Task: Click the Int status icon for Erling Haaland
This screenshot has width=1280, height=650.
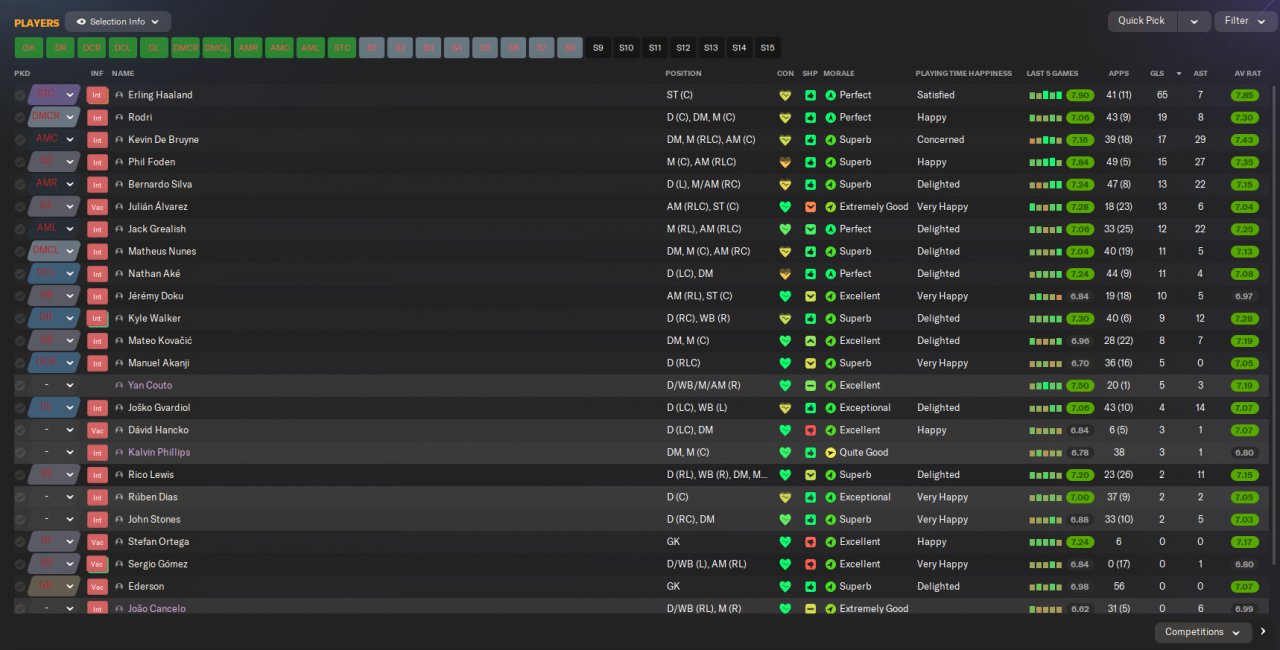Action: (97, 95)
